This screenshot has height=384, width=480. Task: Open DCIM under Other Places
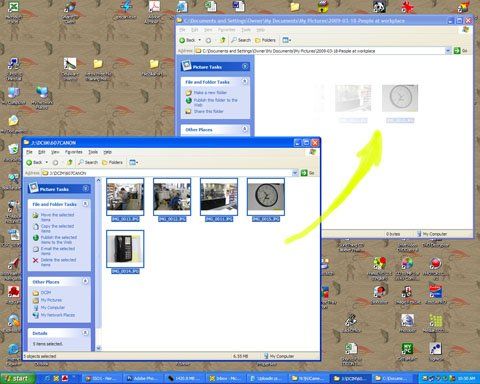(46, 293)
